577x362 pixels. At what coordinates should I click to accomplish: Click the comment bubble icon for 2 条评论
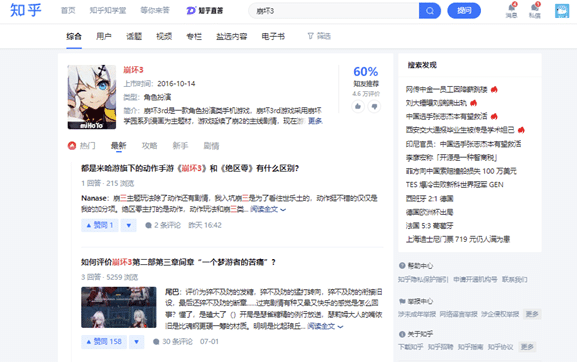click(148, 225)
